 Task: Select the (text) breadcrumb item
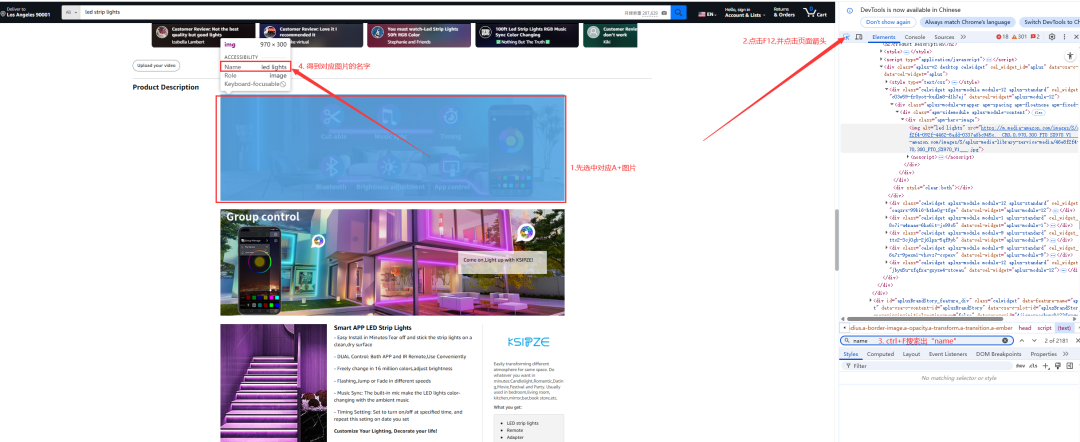point(1064,328)
